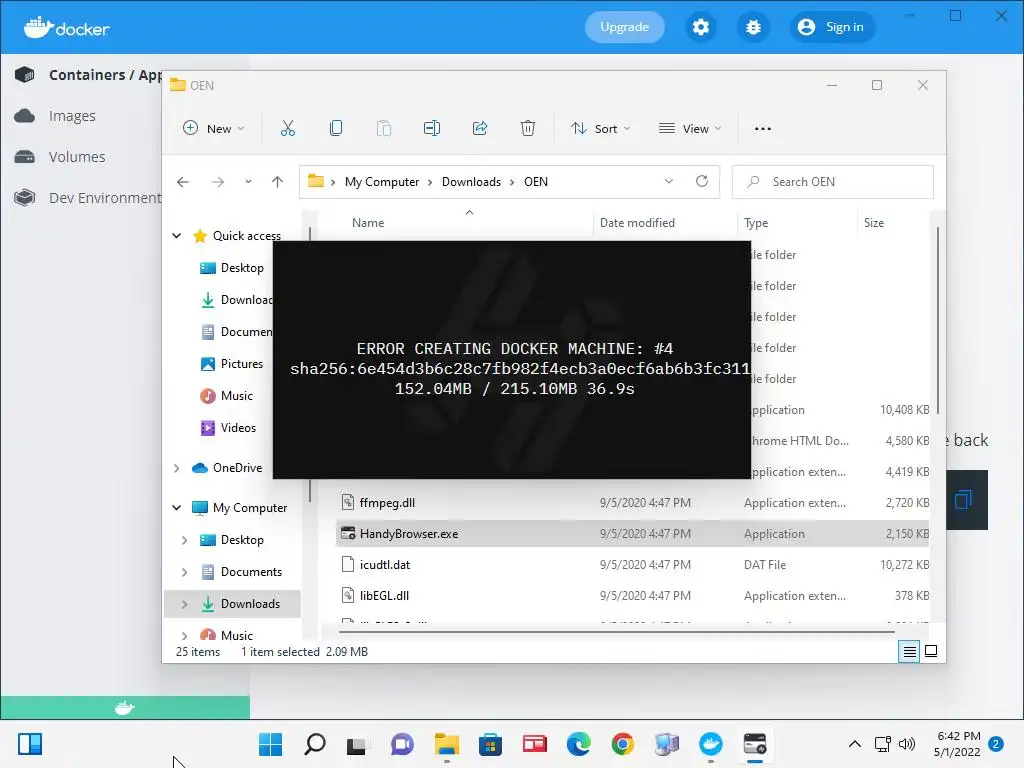
Task: Open Widgets panel on taskbar
Action: (x=30, y=744)
